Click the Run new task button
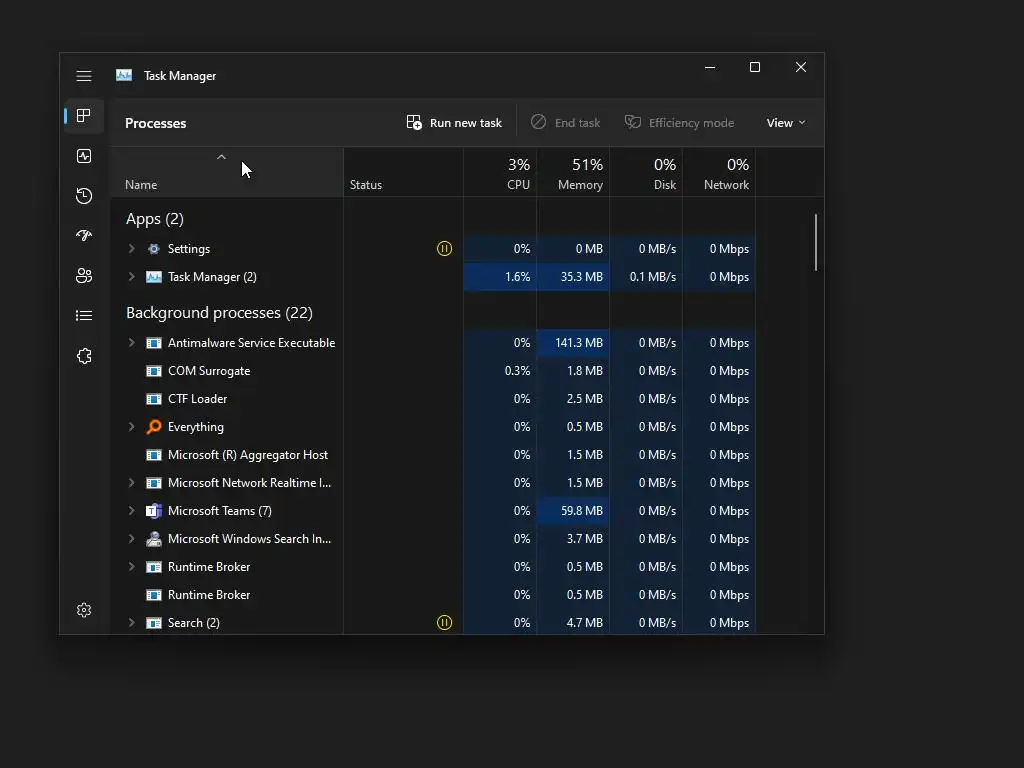 [x=454, y=123]
